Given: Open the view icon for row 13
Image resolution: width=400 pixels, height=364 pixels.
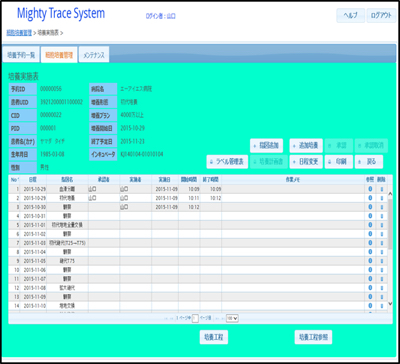Looking at the screenshot, I should click(x=370, y=297).
